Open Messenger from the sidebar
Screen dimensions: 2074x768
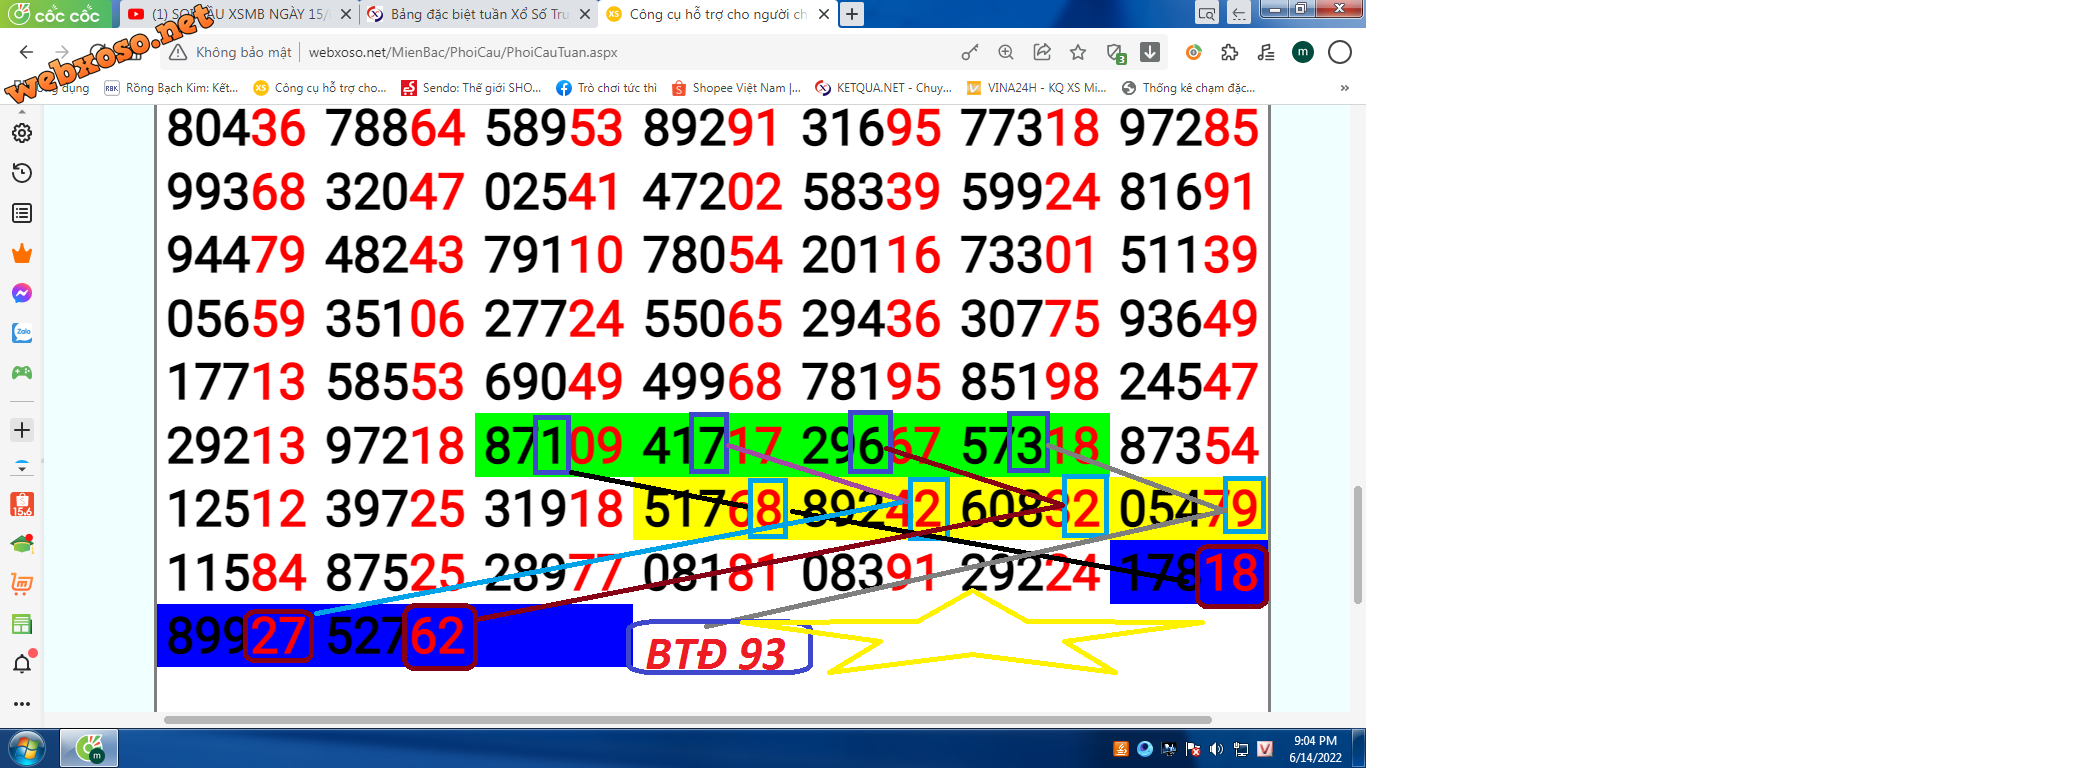[22, 293]
